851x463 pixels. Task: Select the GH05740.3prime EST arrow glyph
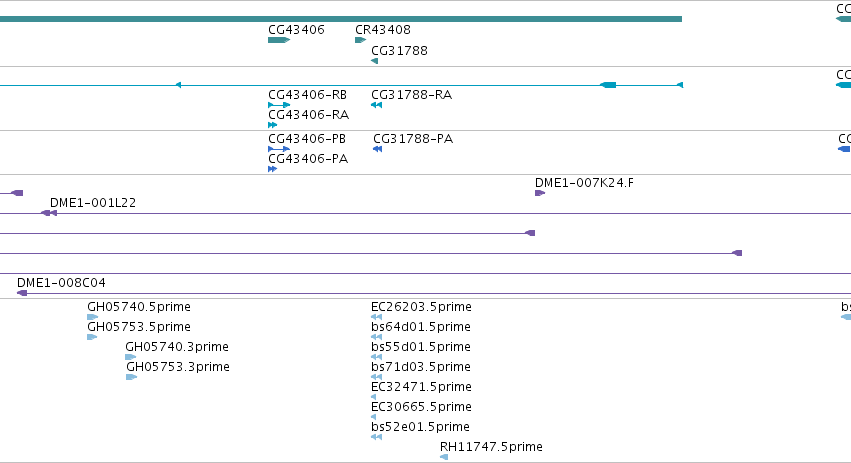(131, 357)
